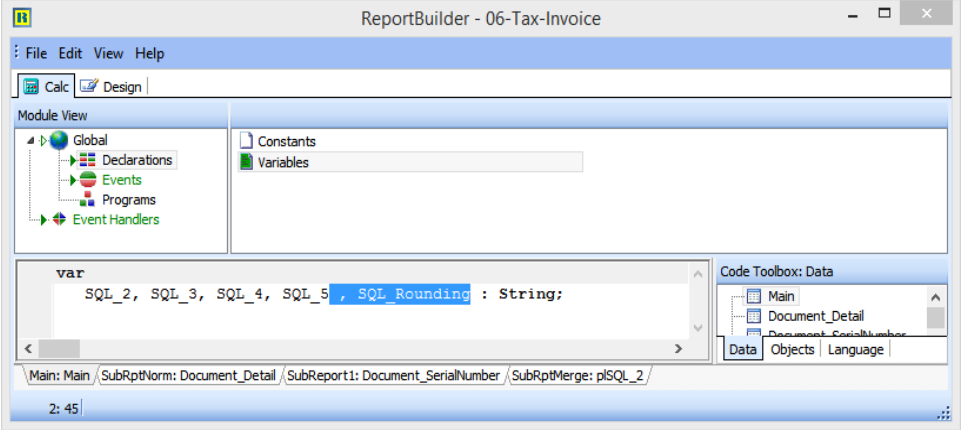Open the File menu
The height and width of the screenshot is (430, 962).
pos(36,54)
